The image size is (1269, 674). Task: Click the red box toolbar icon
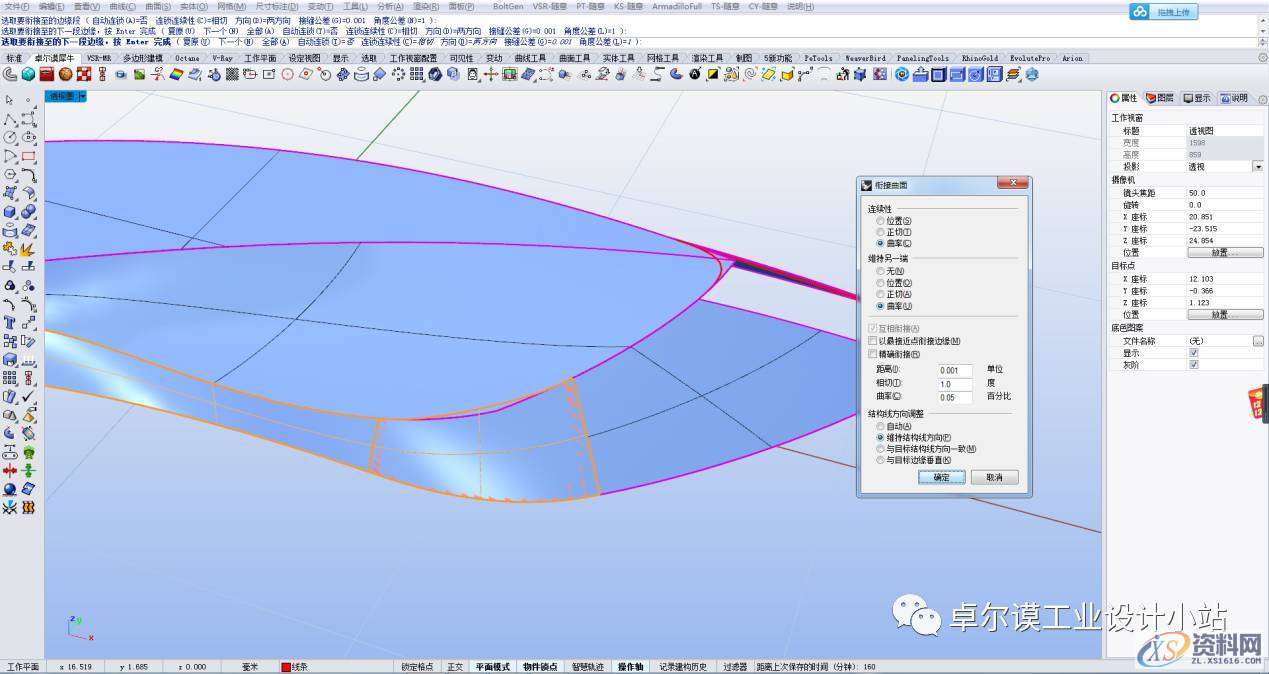[46, 74]
